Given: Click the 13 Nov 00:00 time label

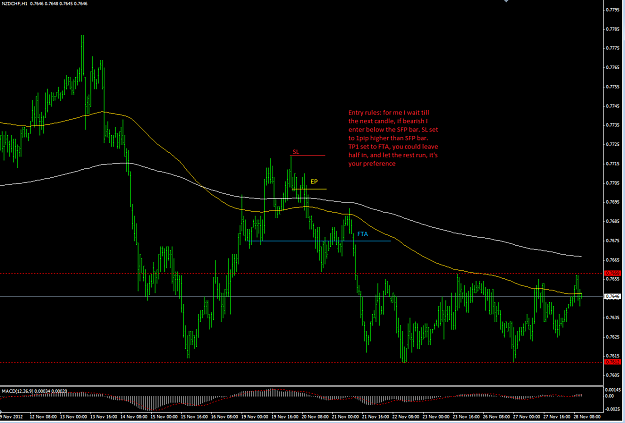Looking at the screenshot, I should point(73,417).
